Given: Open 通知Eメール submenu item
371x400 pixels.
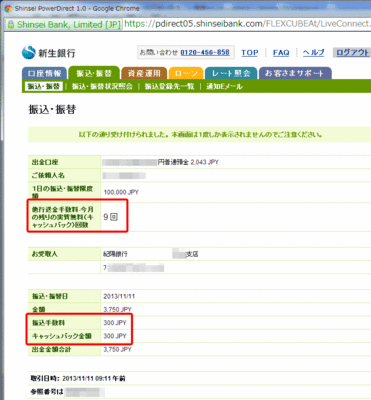Looking at the screenshot, I should click(x=224, y=86).
